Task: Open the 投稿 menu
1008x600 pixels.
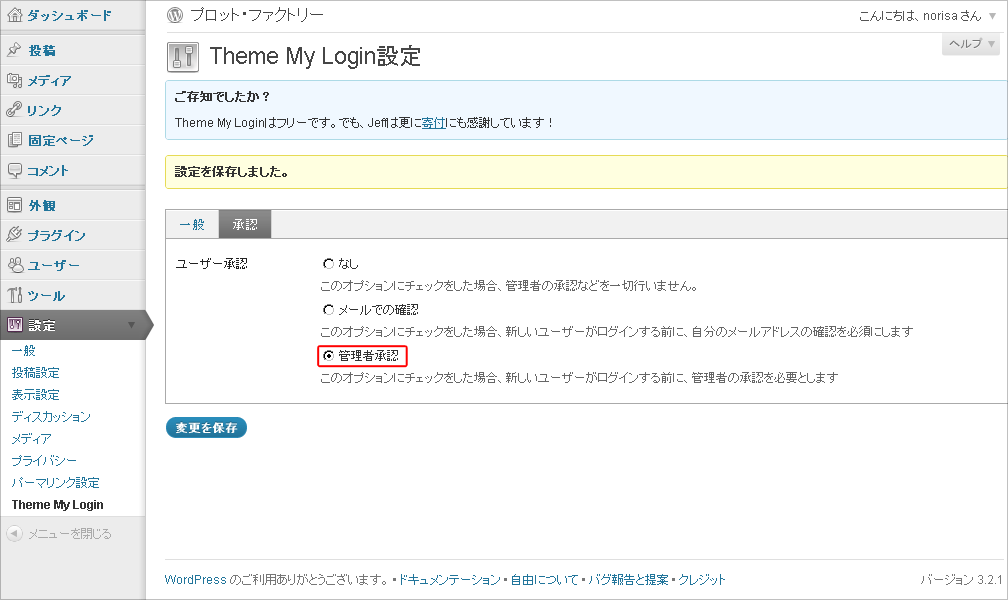Action: tap(42, 50)
